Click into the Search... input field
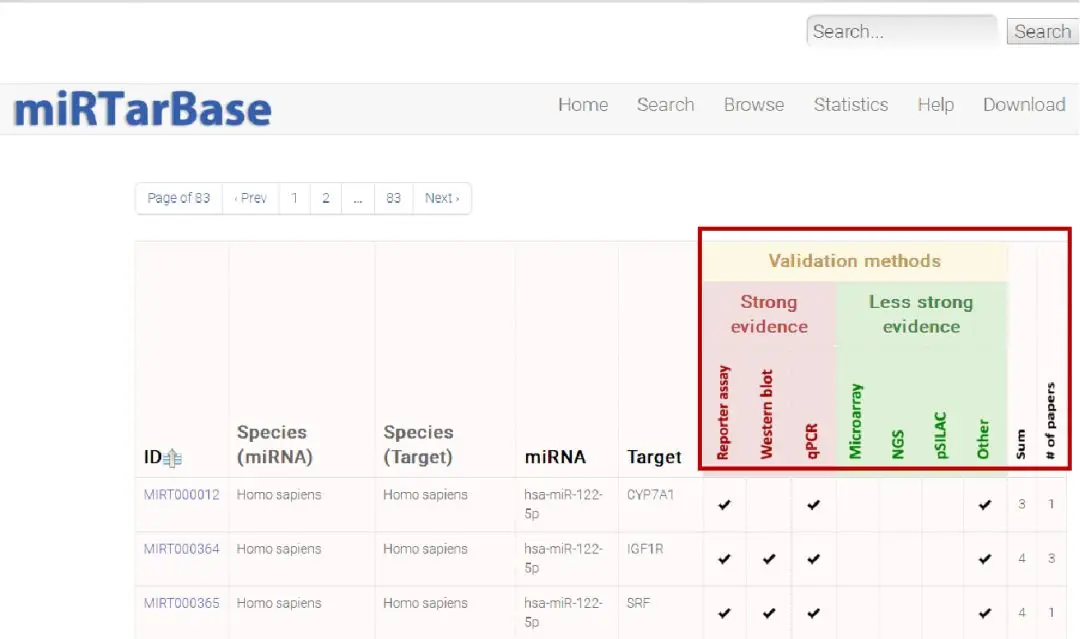Screen dimensions: 1080x639 coord(901,32)
